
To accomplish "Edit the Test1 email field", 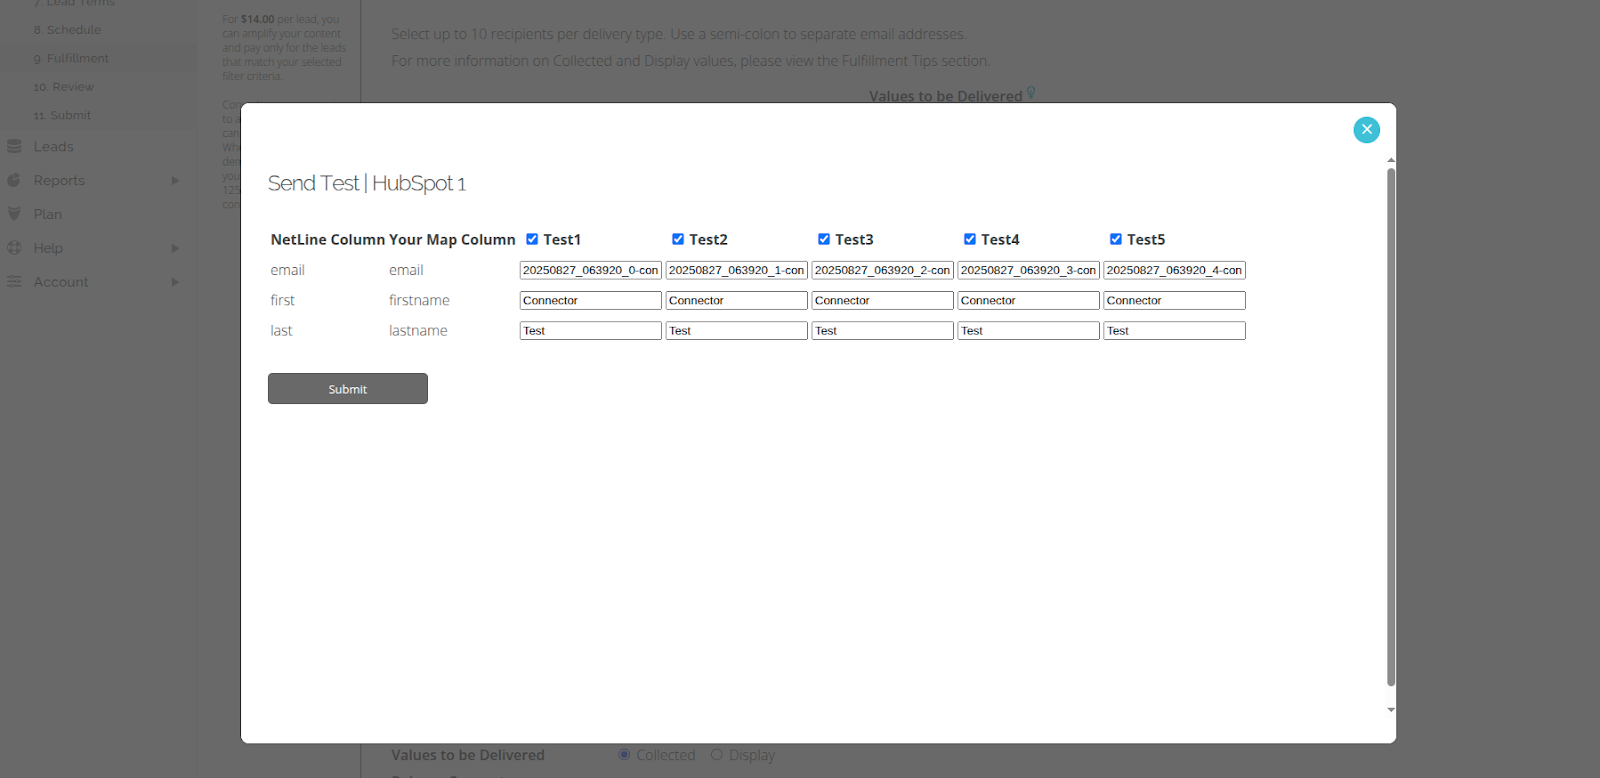I will [591, 270].
